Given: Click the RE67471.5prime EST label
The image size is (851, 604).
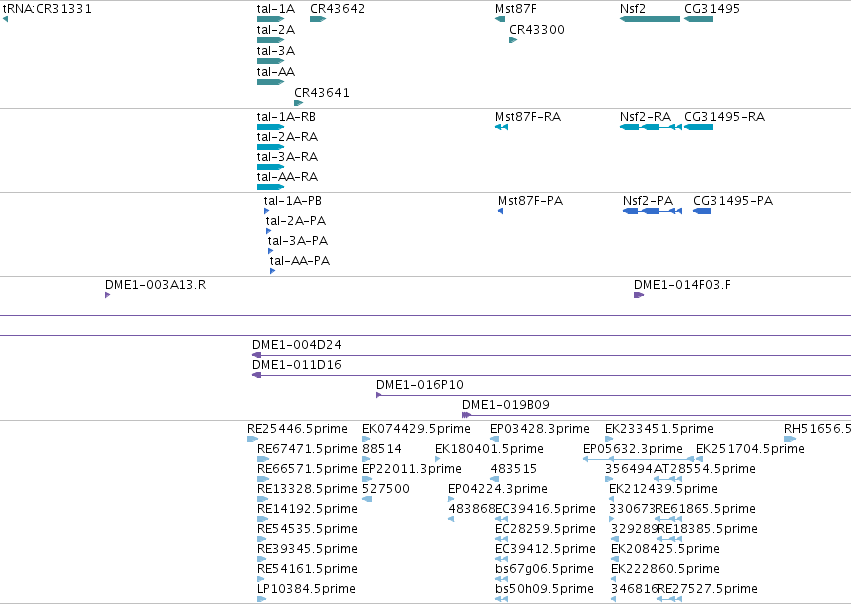Looking at the screenshot, I should click(307, 449).
